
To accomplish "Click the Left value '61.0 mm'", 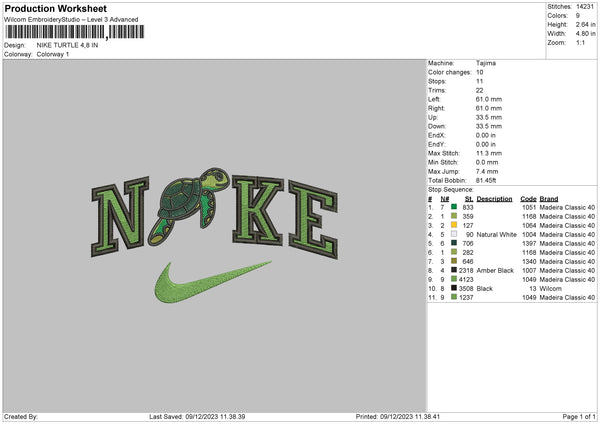I will [x=489, y=99].
